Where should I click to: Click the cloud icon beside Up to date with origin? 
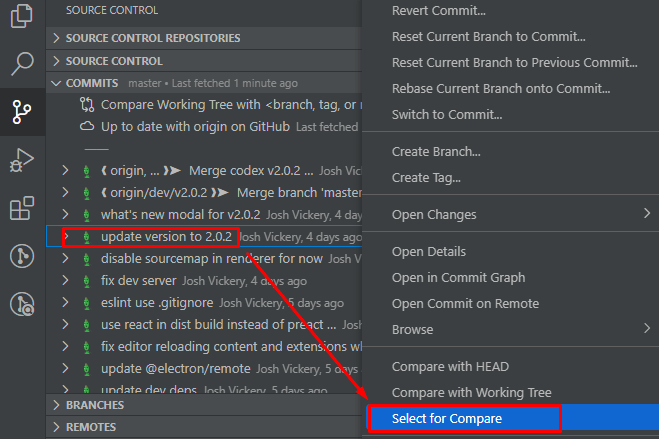87,126
